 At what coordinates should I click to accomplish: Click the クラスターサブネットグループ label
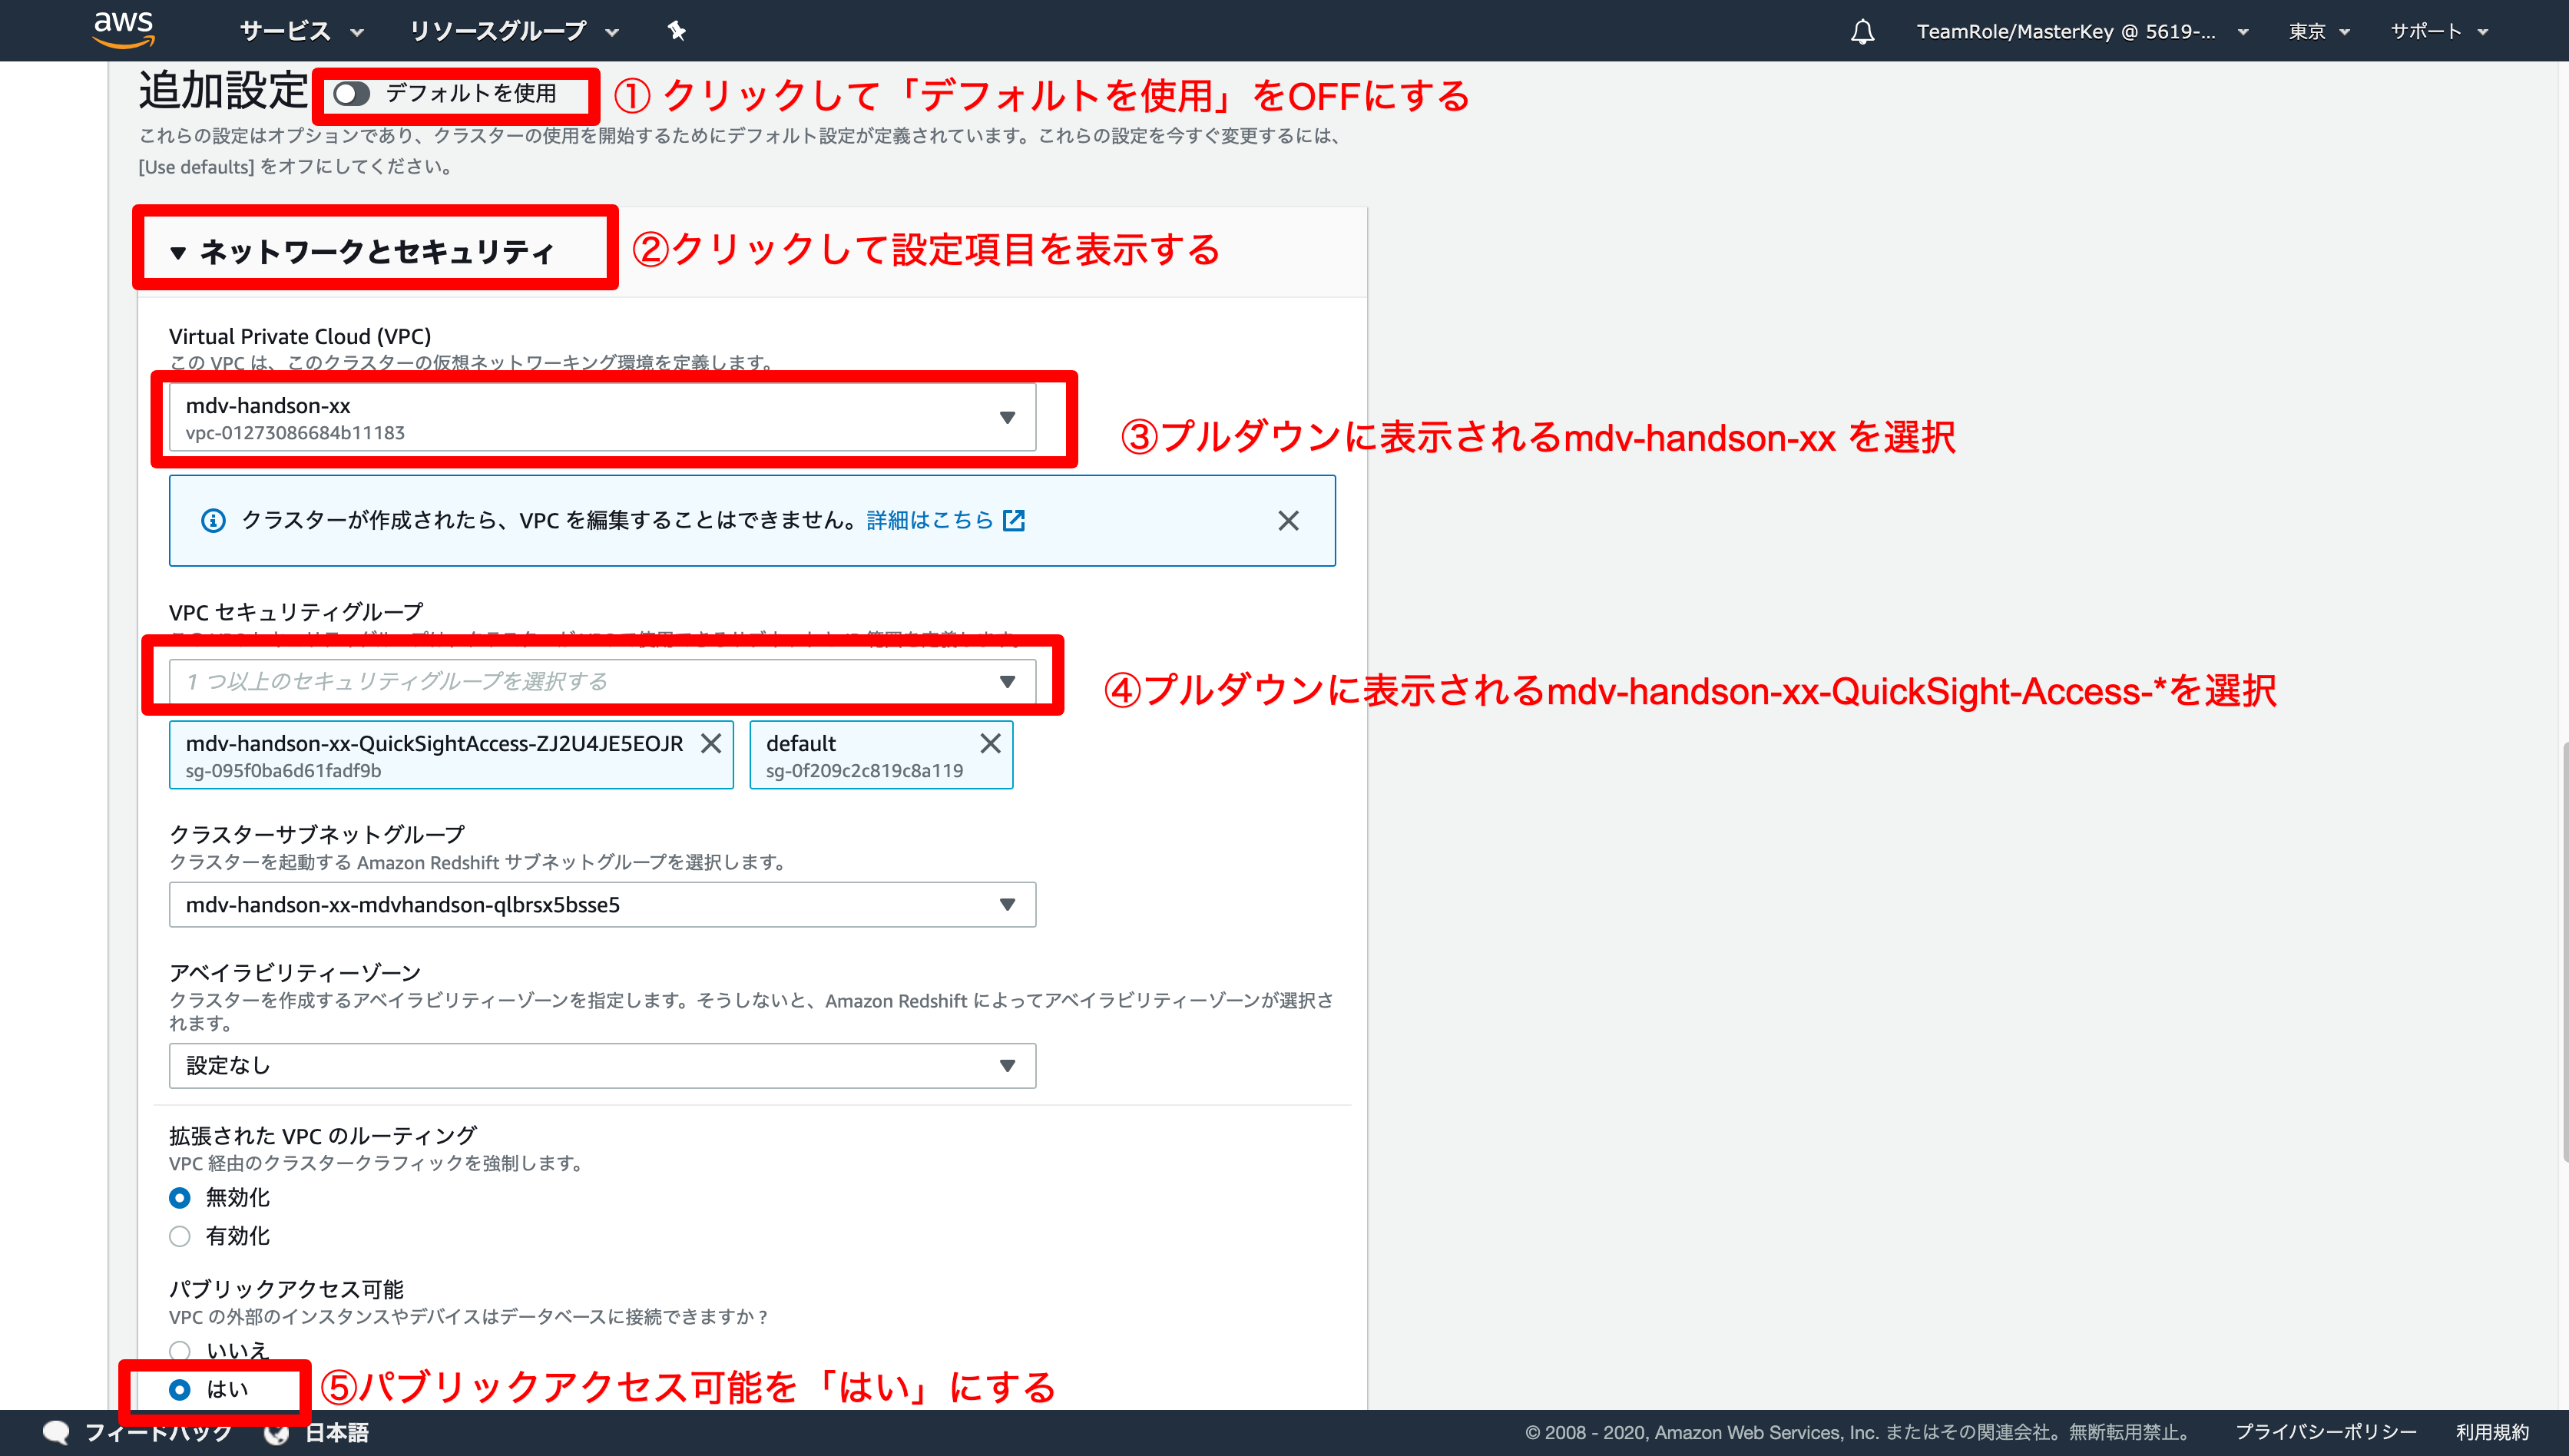point(317,834)
